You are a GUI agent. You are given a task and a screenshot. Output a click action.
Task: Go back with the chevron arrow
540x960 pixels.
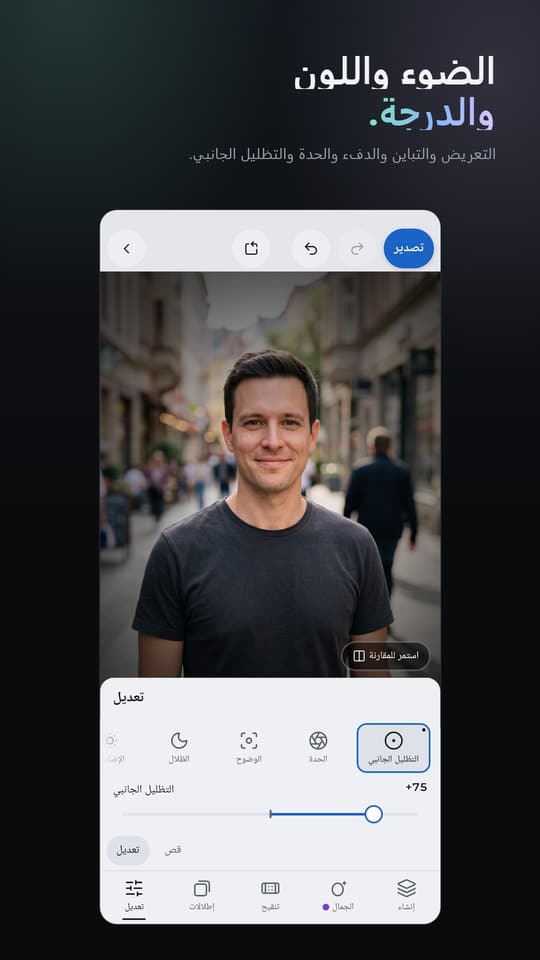127,249
